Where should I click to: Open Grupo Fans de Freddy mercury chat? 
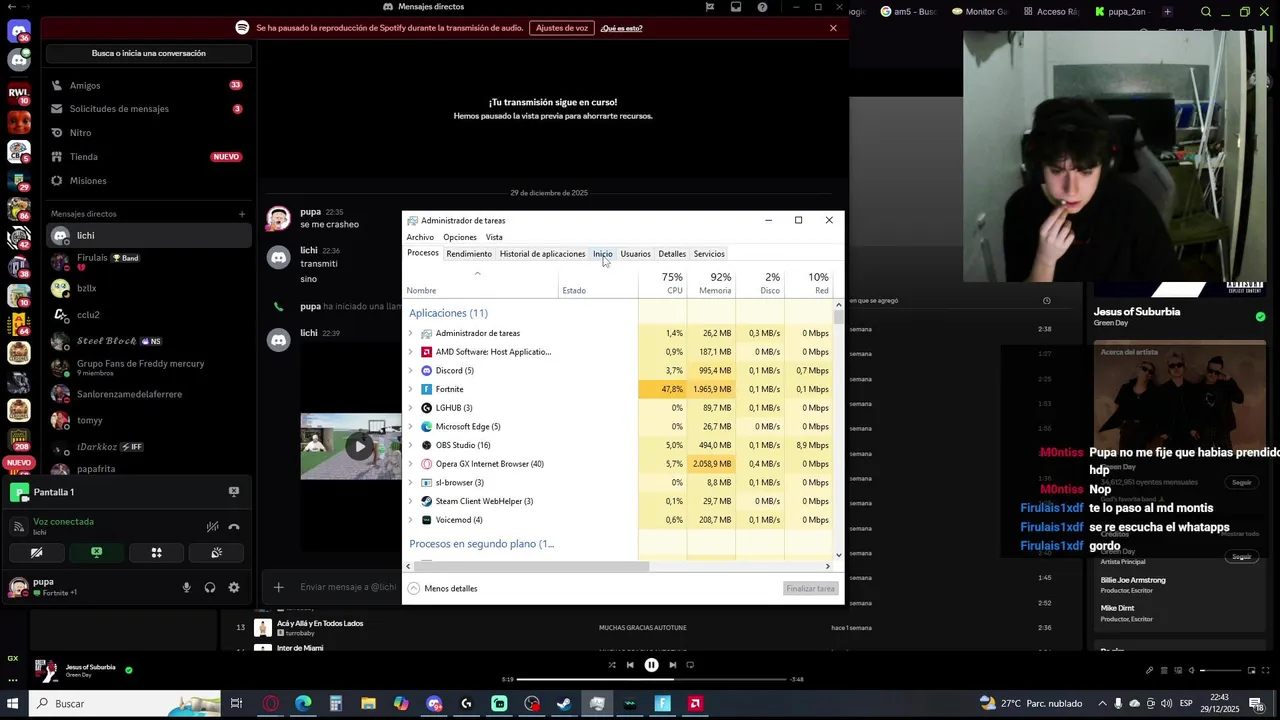148,367
